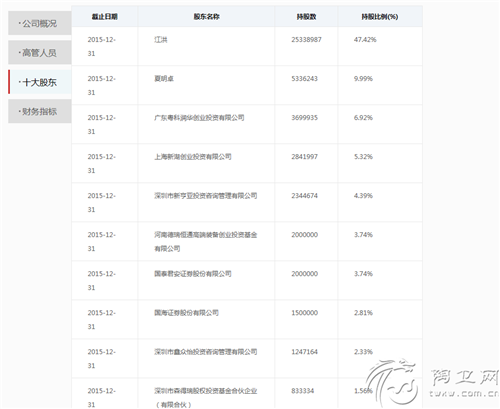Click the watermark logo at bottom right

[432, 382]
